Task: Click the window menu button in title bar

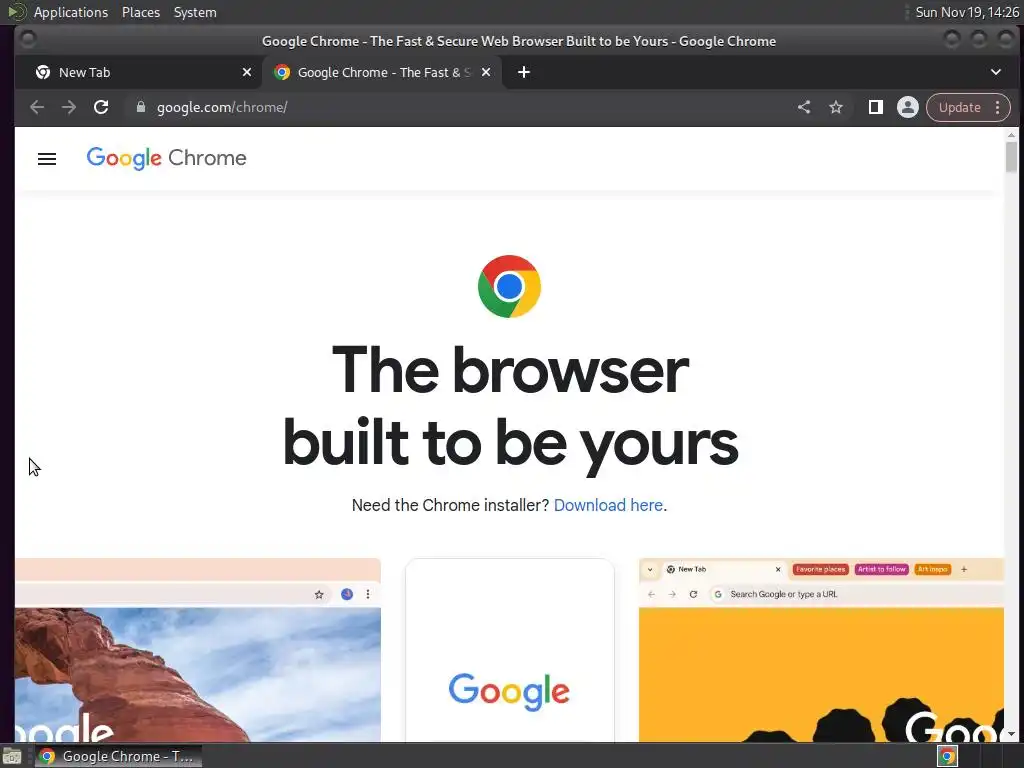Action: tap(28, 40)
